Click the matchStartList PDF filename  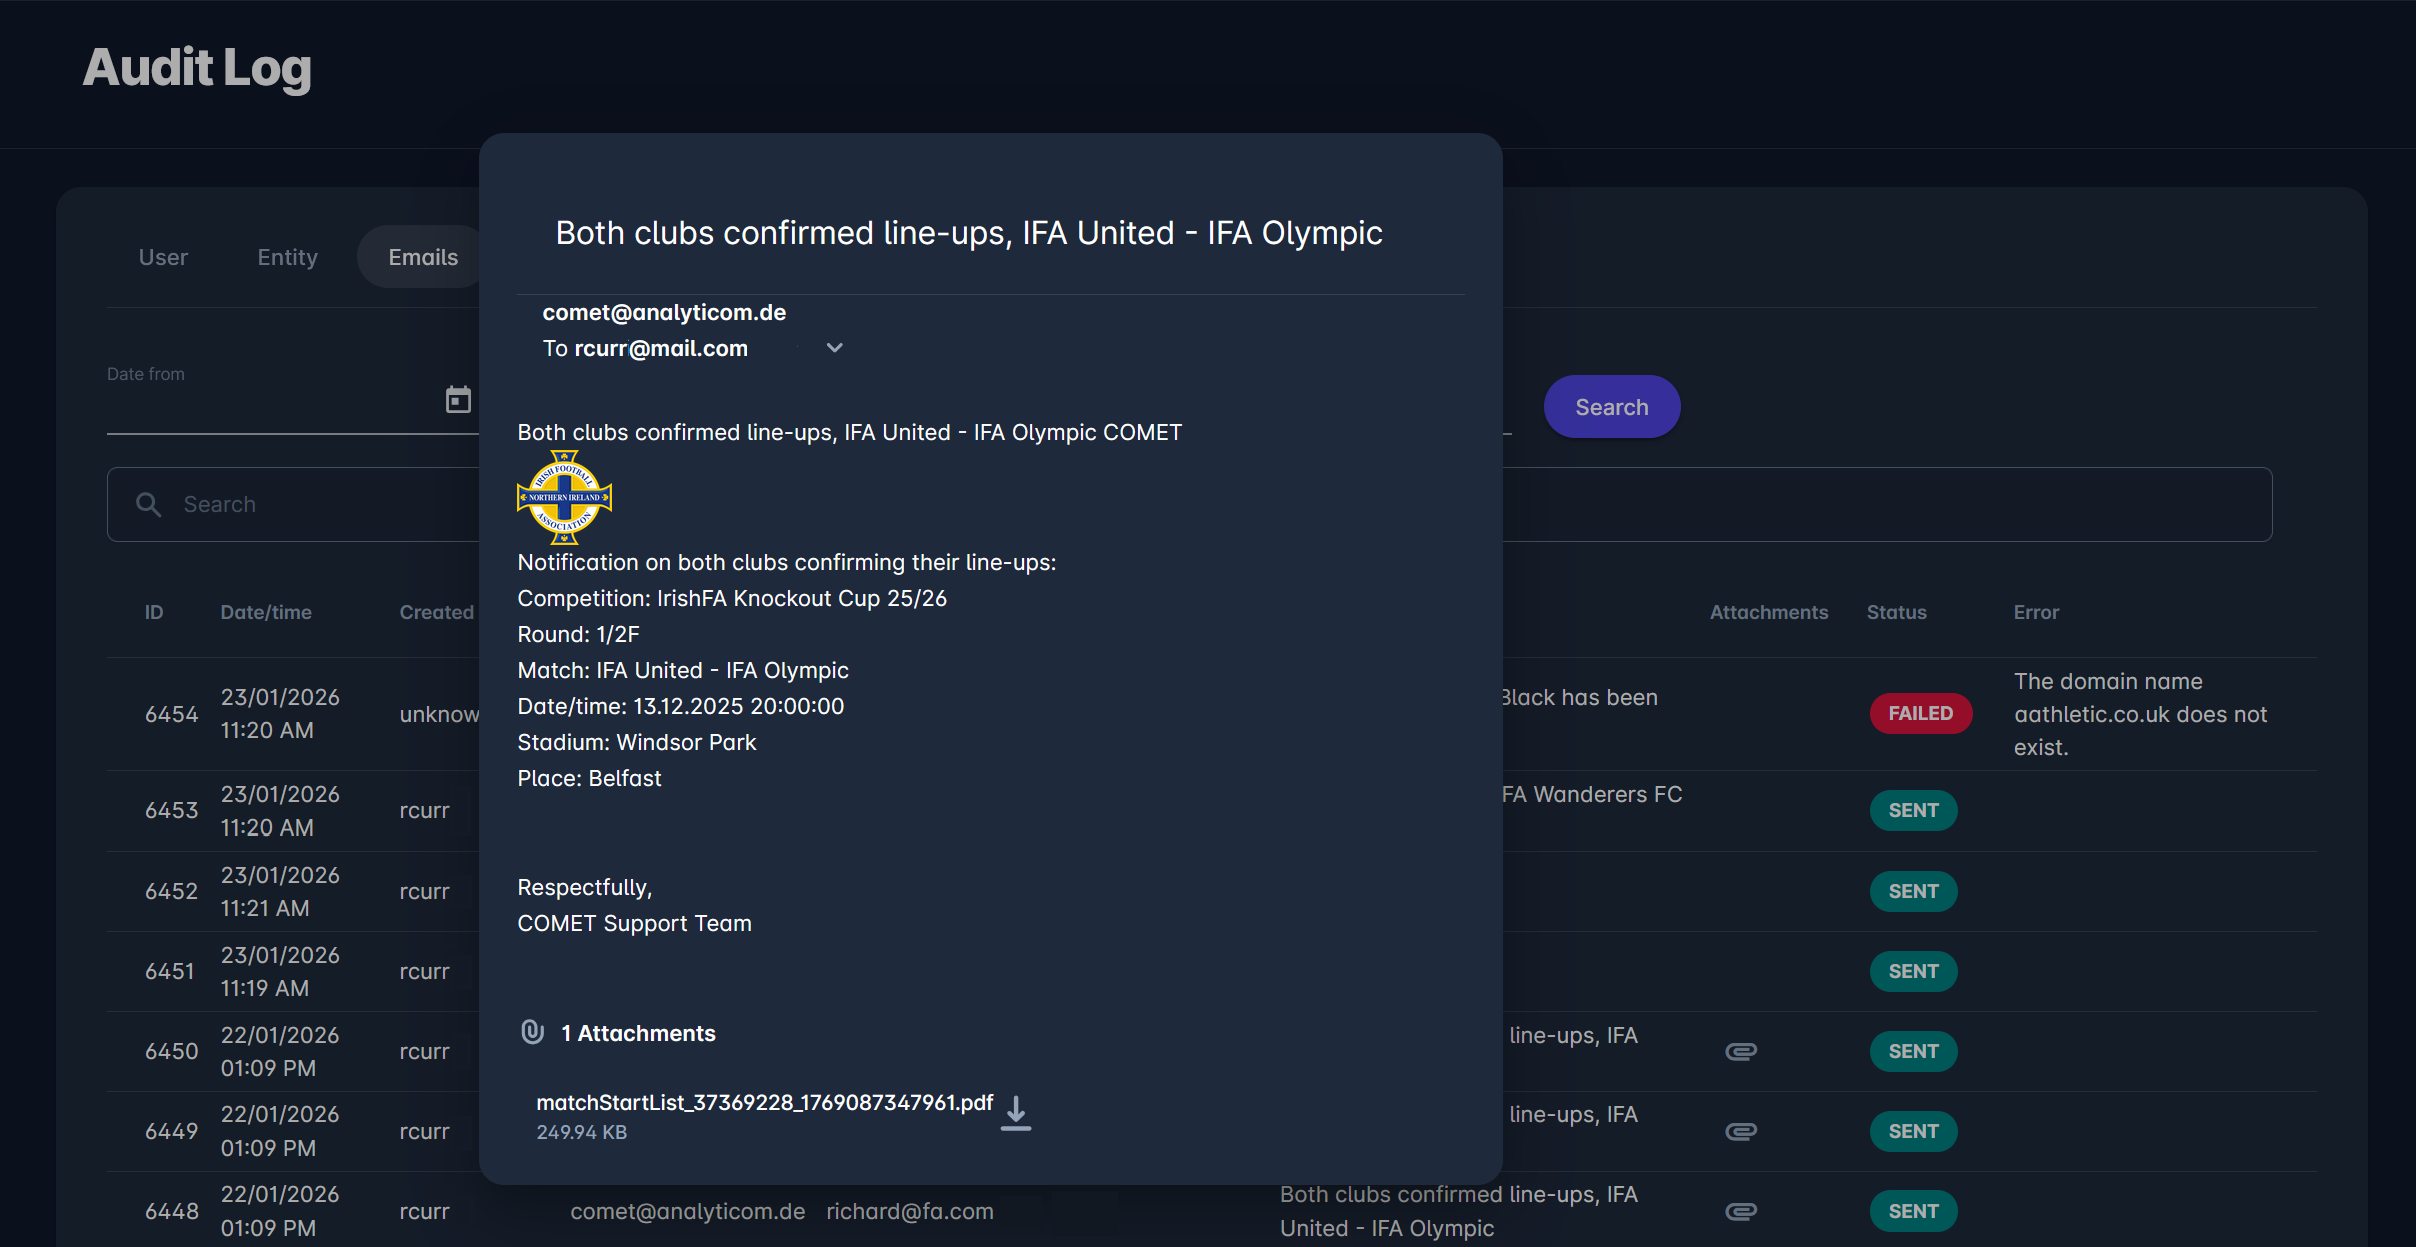pyautogui.click(x=764, y=1102)
